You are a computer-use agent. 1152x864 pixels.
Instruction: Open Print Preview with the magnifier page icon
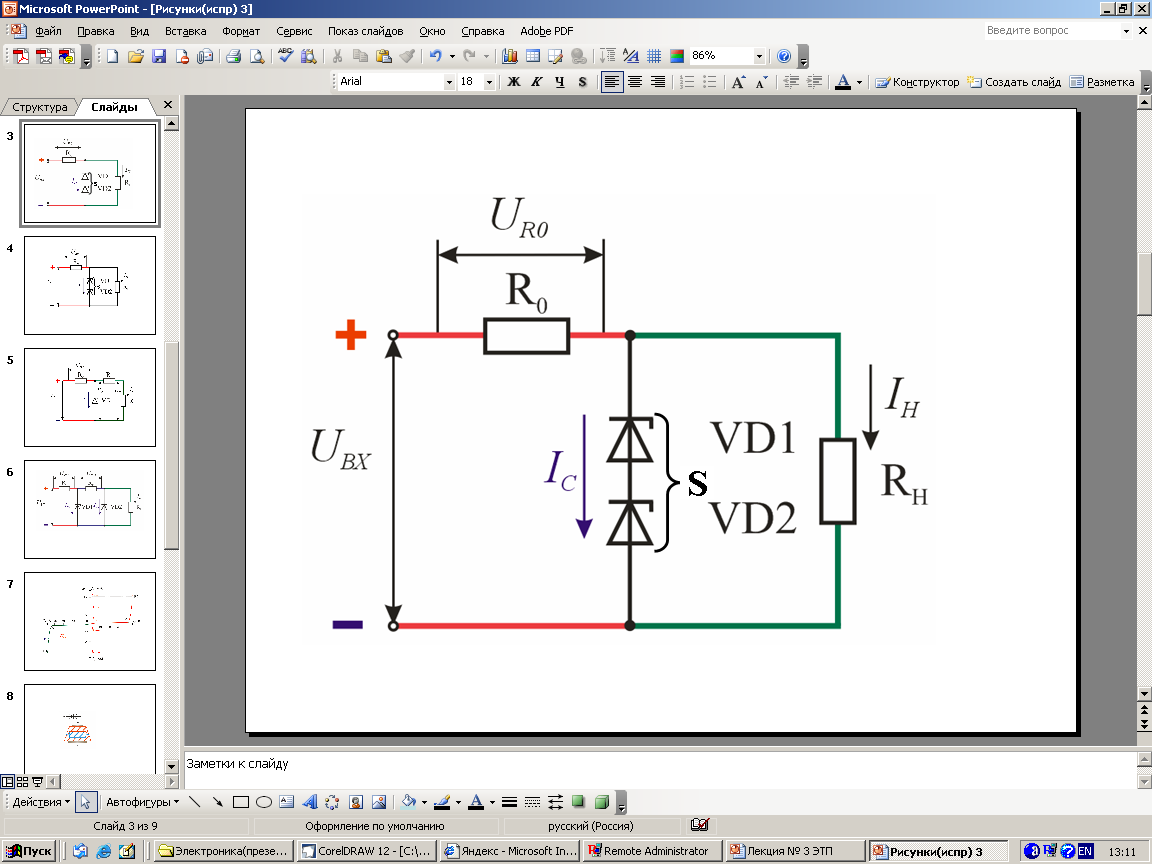(257, 56)
